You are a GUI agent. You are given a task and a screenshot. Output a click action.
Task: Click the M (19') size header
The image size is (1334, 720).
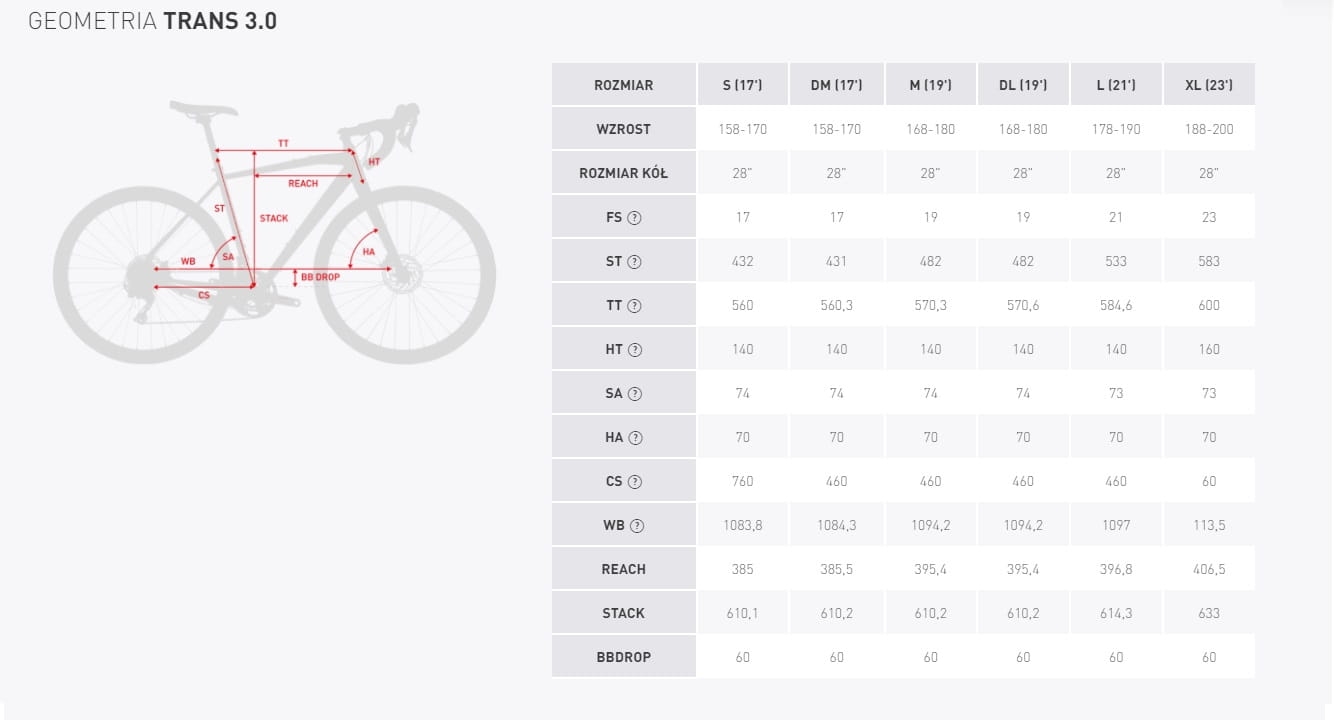930,85
